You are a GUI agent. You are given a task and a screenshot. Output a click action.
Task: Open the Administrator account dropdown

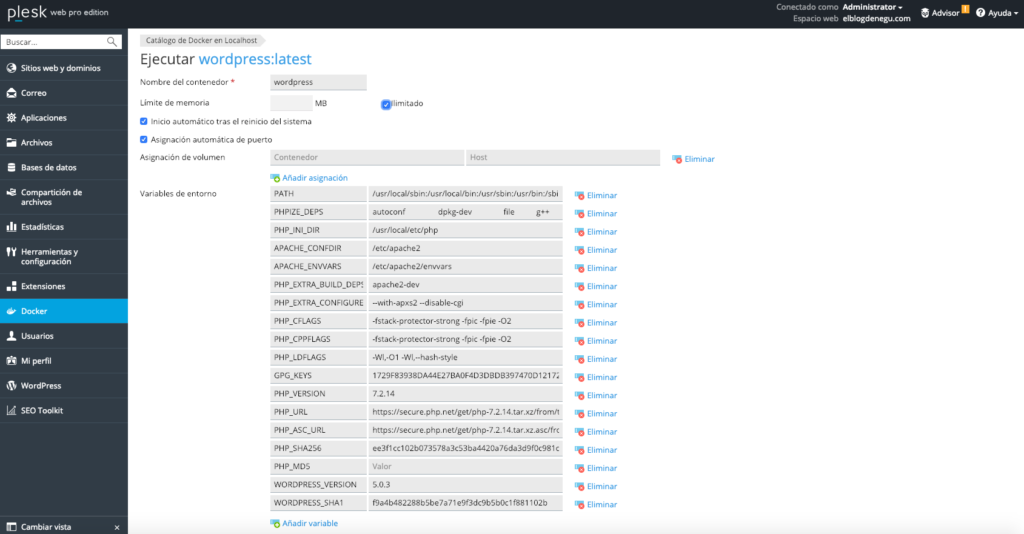tap(872, 7)
